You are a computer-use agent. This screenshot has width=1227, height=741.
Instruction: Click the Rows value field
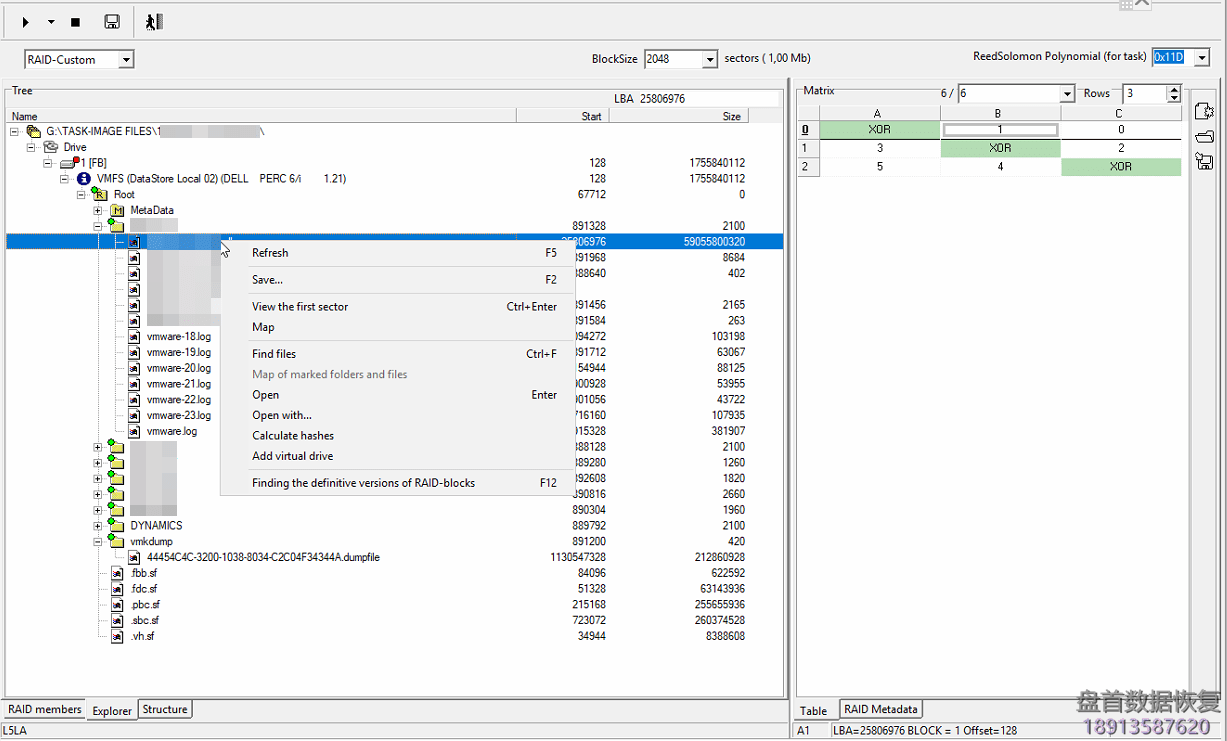[x=1144, y=94]
